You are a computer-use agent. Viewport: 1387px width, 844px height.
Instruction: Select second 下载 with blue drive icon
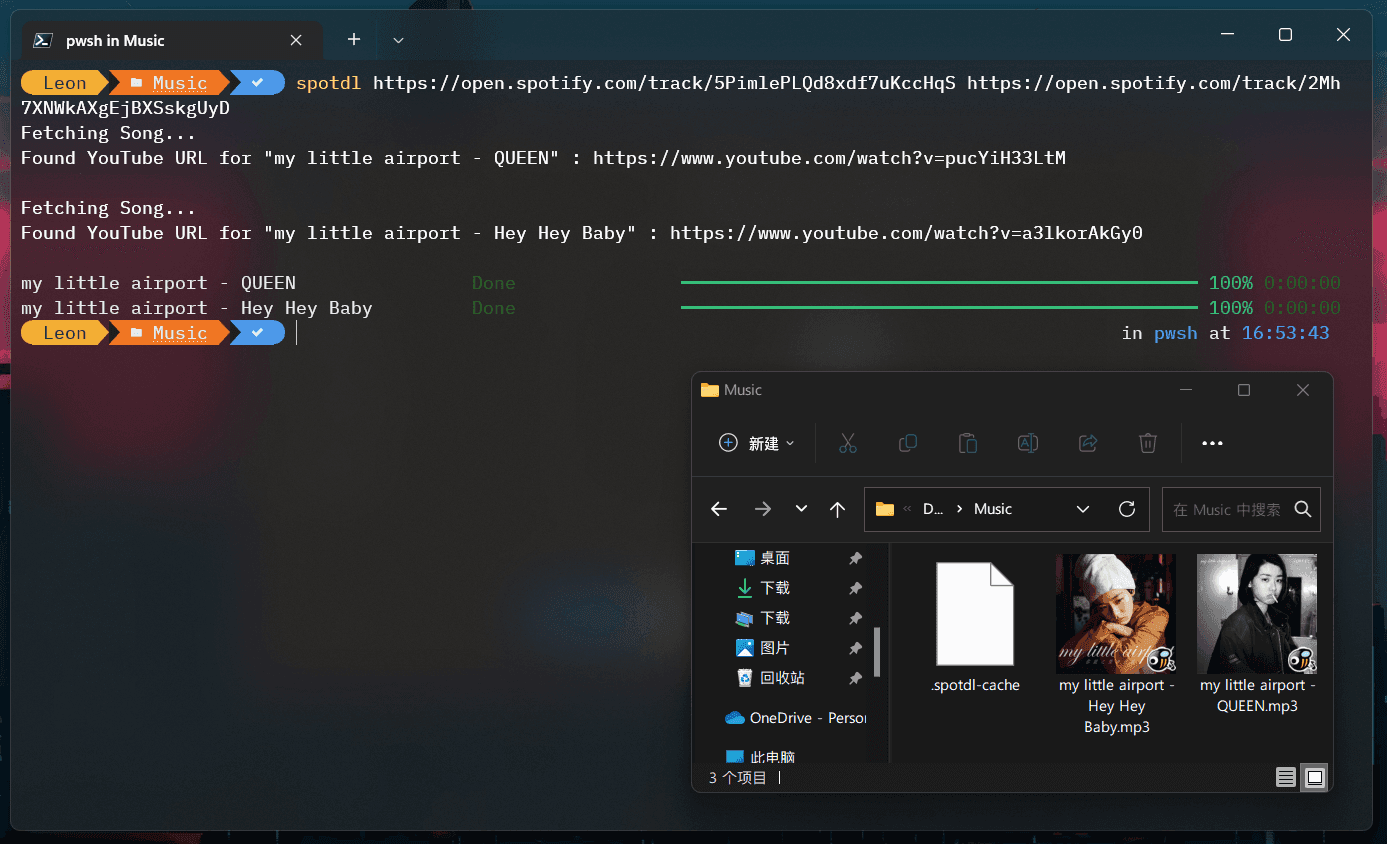(x=775, y=618)
